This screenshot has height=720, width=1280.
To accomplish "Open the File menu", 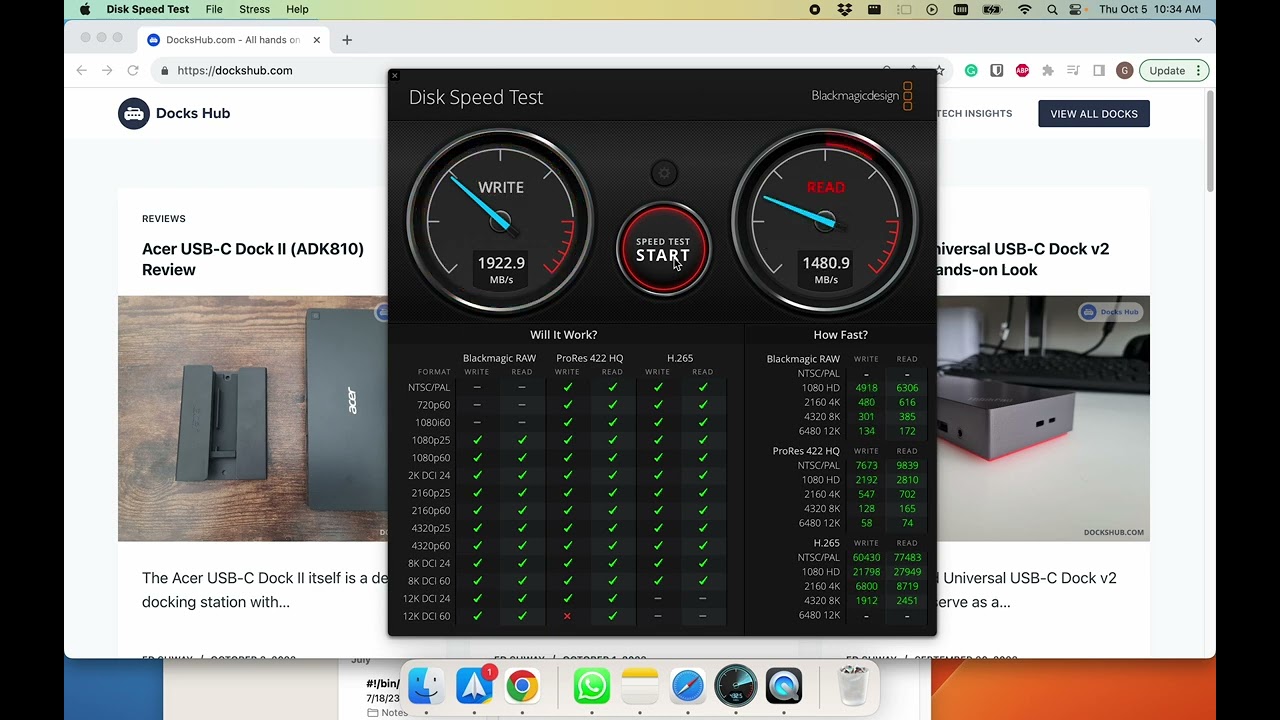I will [x=214, y=9].
